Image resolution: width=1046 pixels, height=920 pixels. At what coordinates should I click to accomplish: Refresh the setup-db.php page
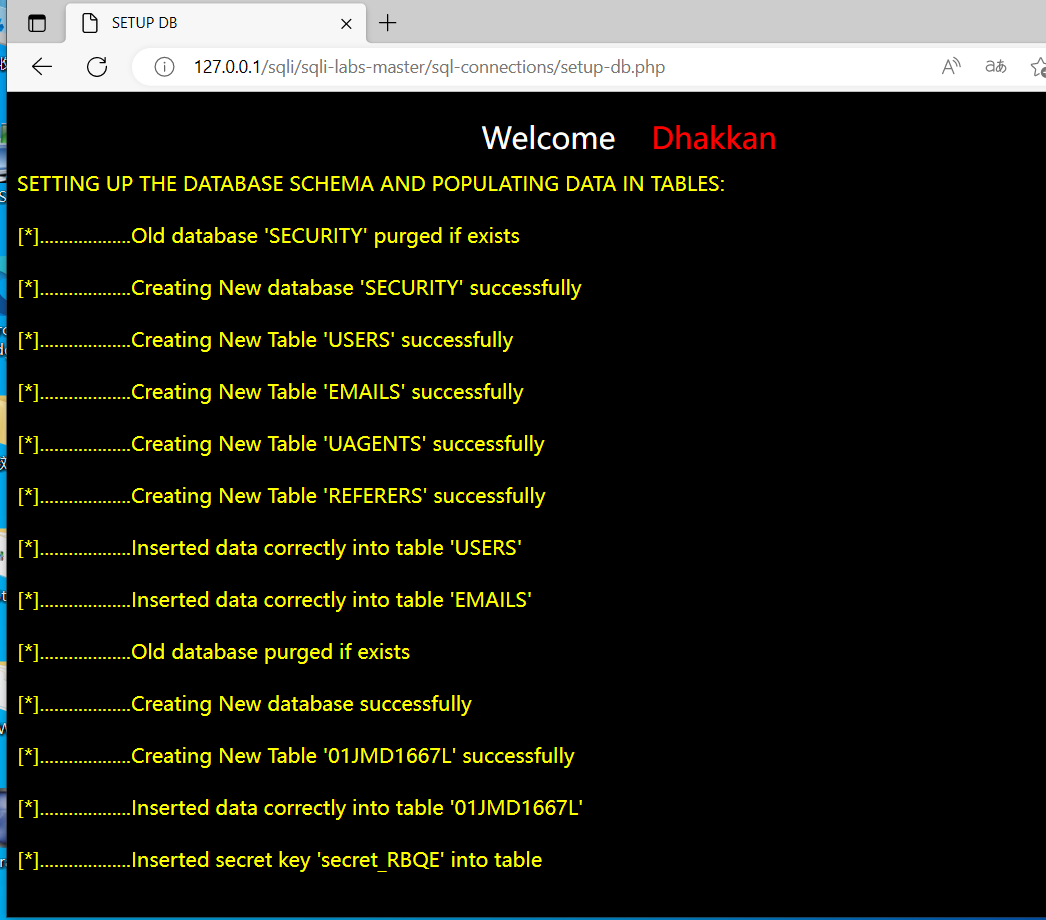[96, 66]
